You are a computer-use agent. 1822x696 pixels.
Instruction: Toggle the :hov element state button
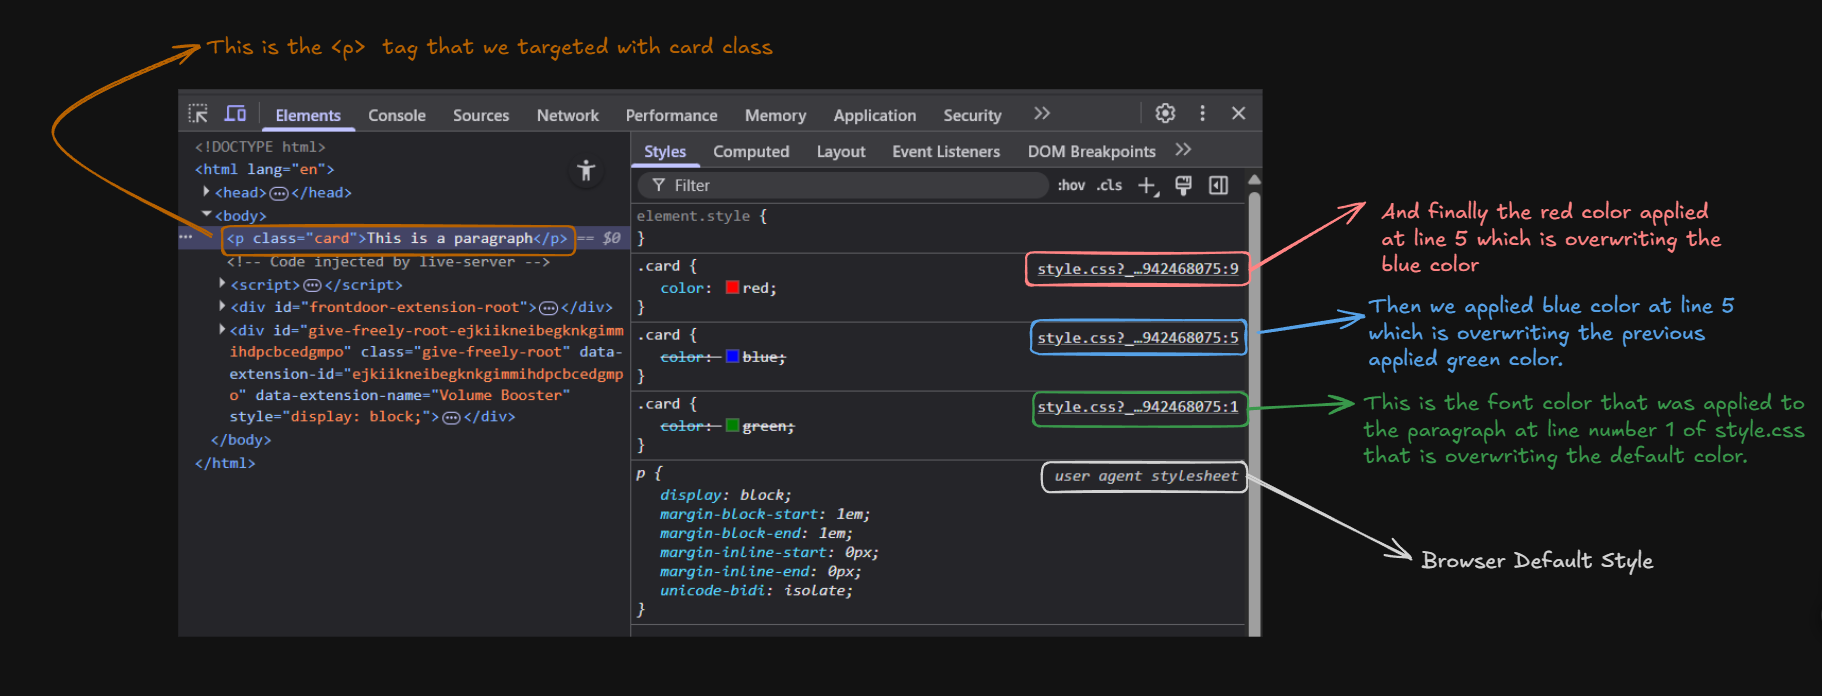(1071, 186)
